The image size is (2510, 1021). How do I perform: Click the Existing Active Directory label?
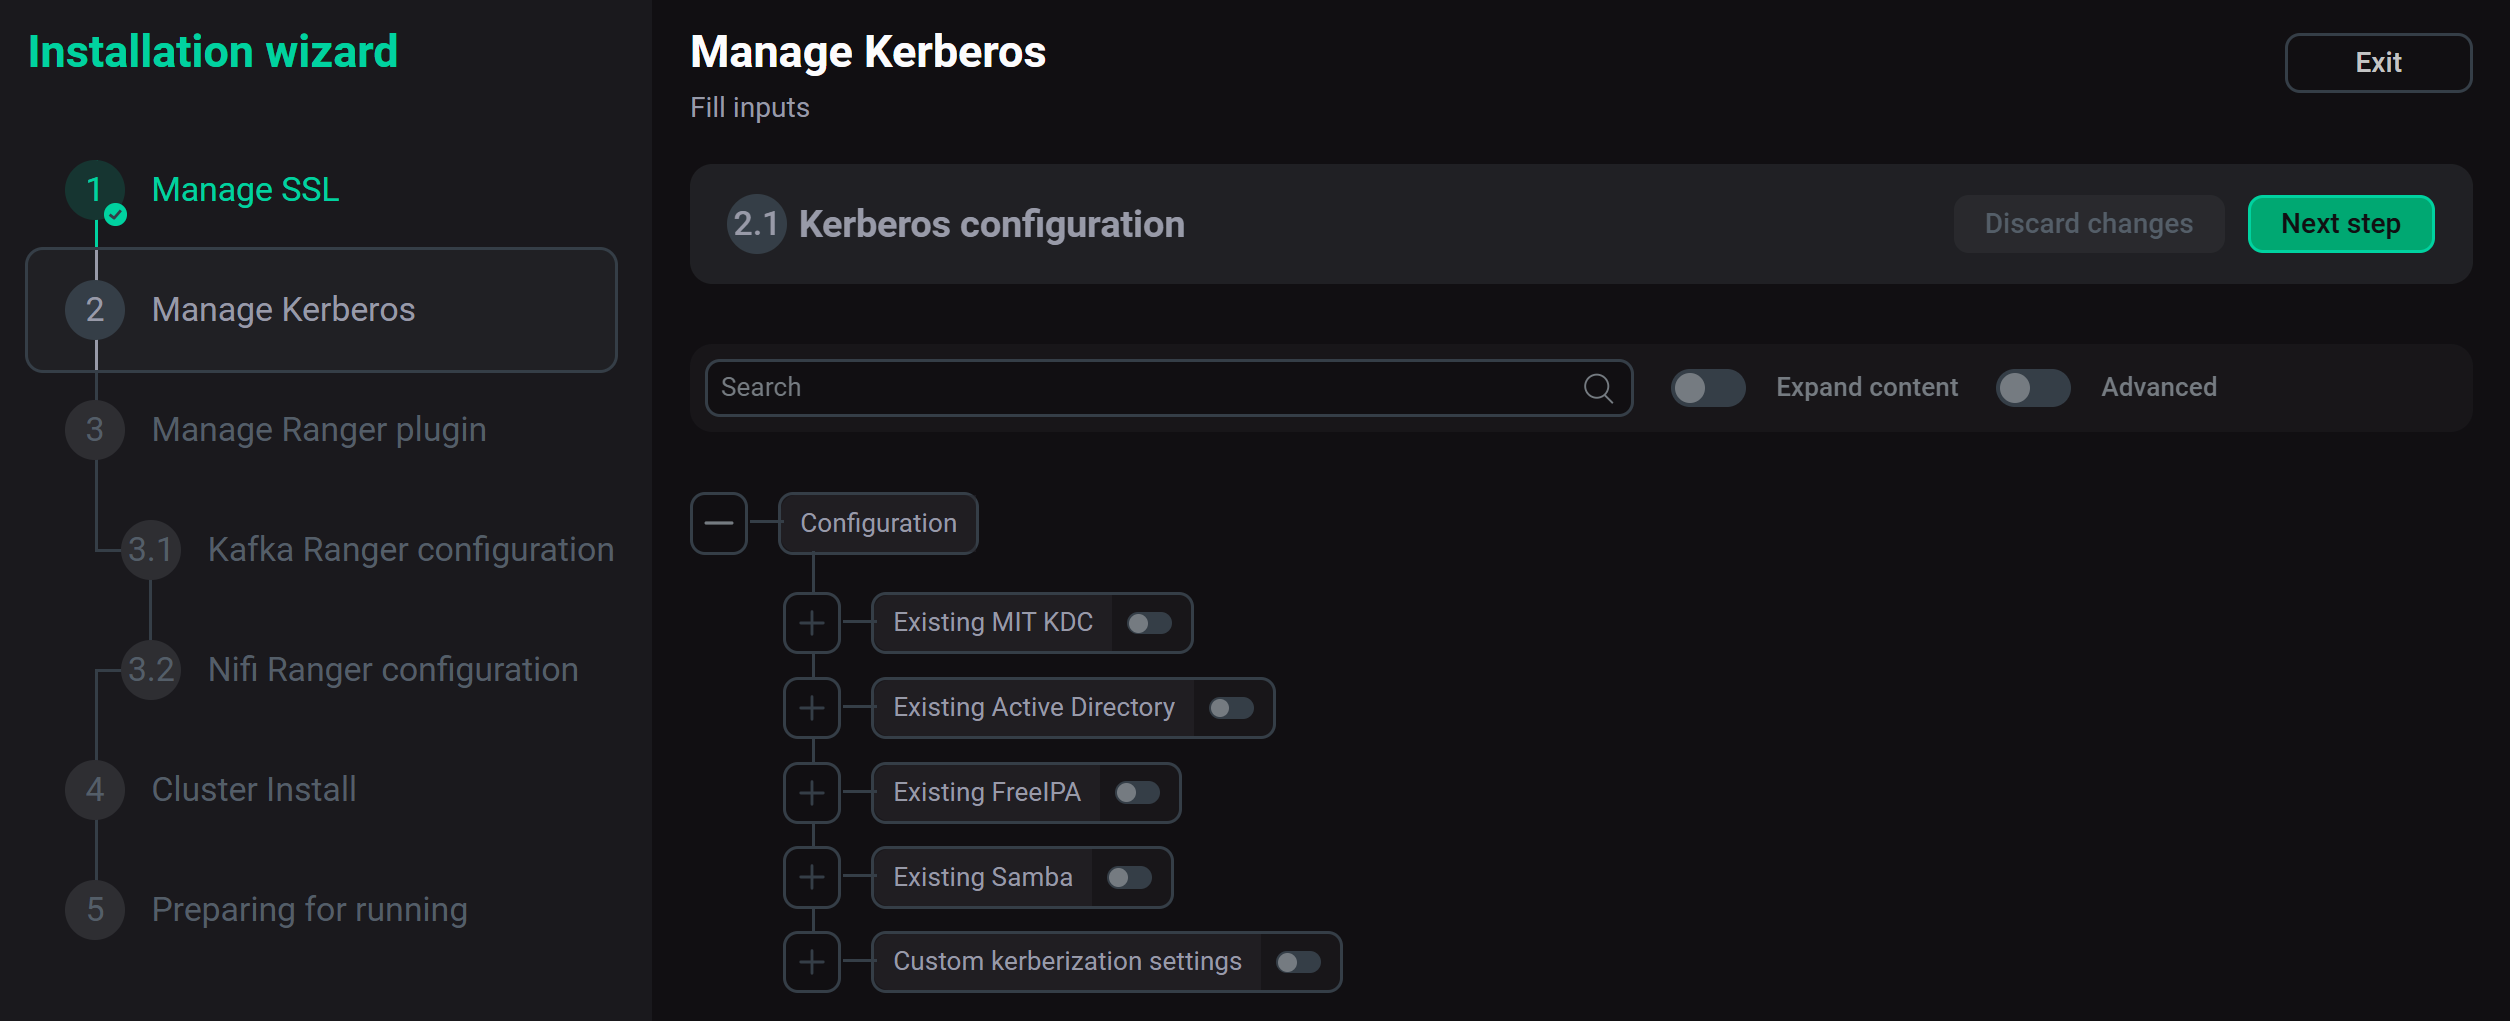1034,708
